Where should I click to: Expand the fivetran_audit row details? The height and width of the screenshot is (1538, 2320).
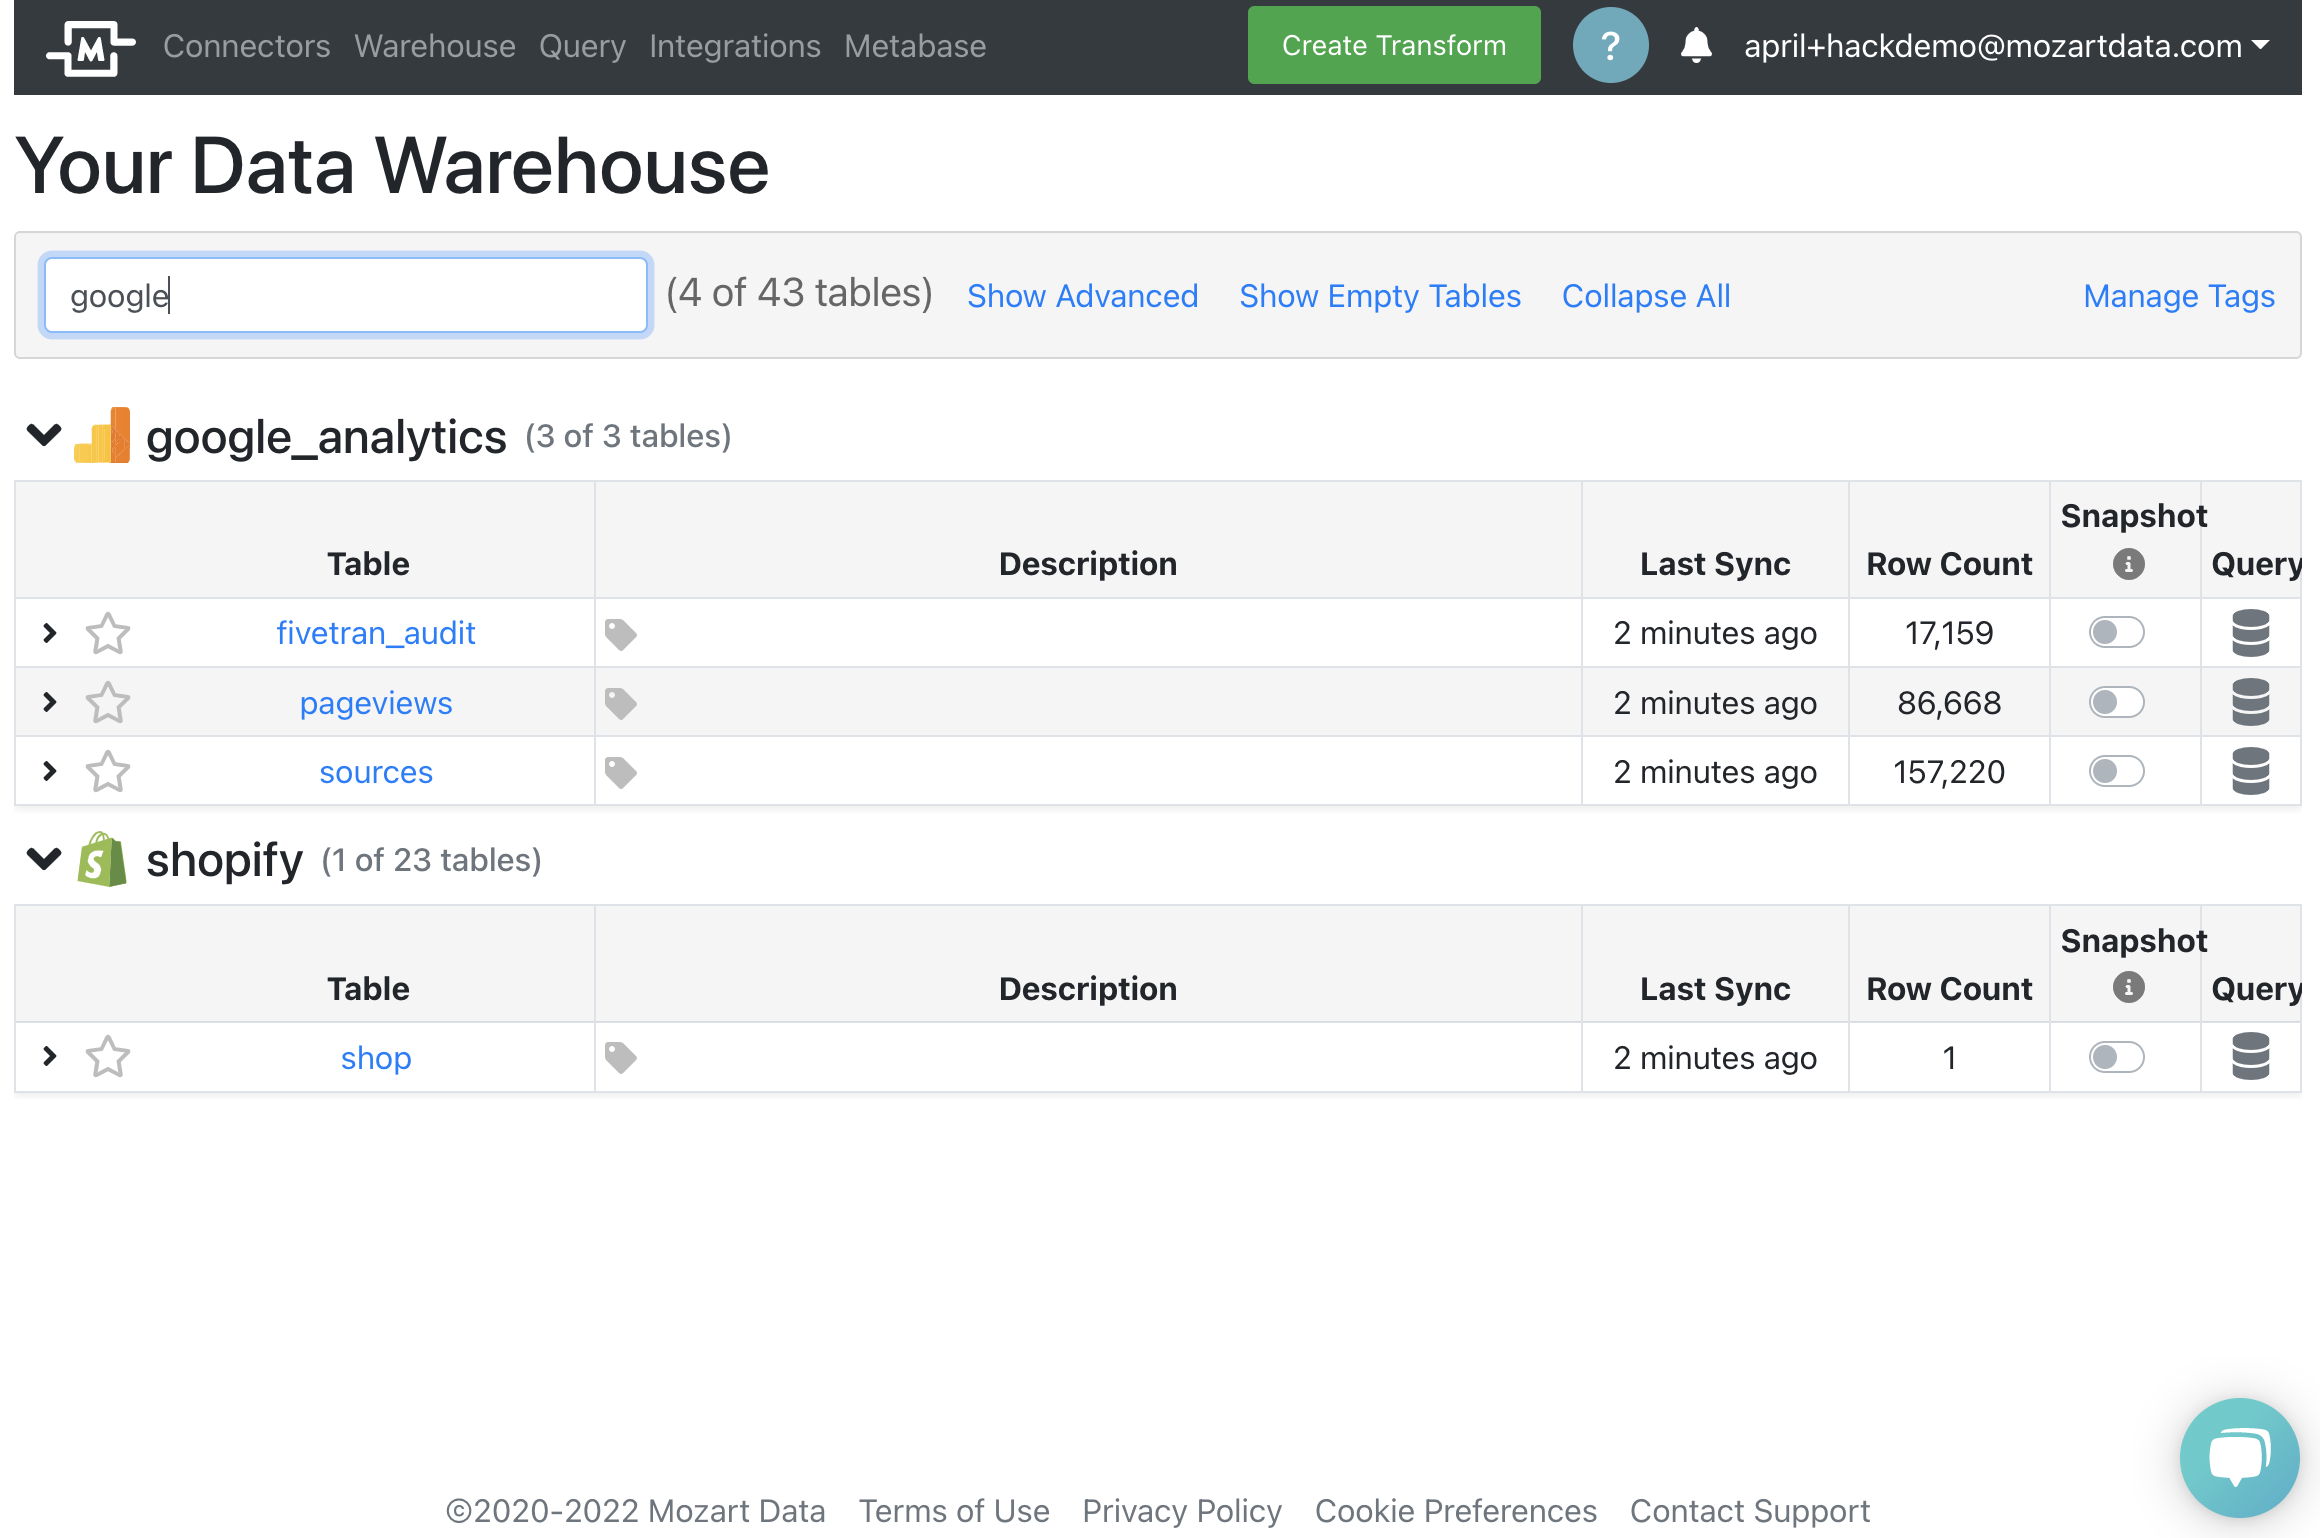(x=49, y=633)
